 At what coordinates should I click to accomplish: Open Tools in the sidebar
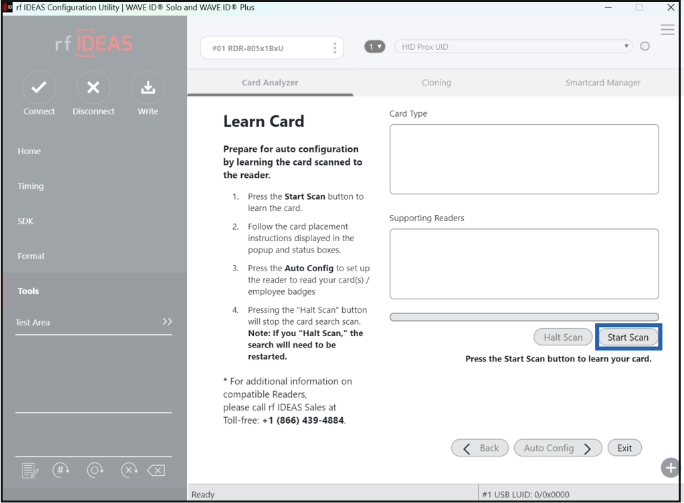[28, 291]
